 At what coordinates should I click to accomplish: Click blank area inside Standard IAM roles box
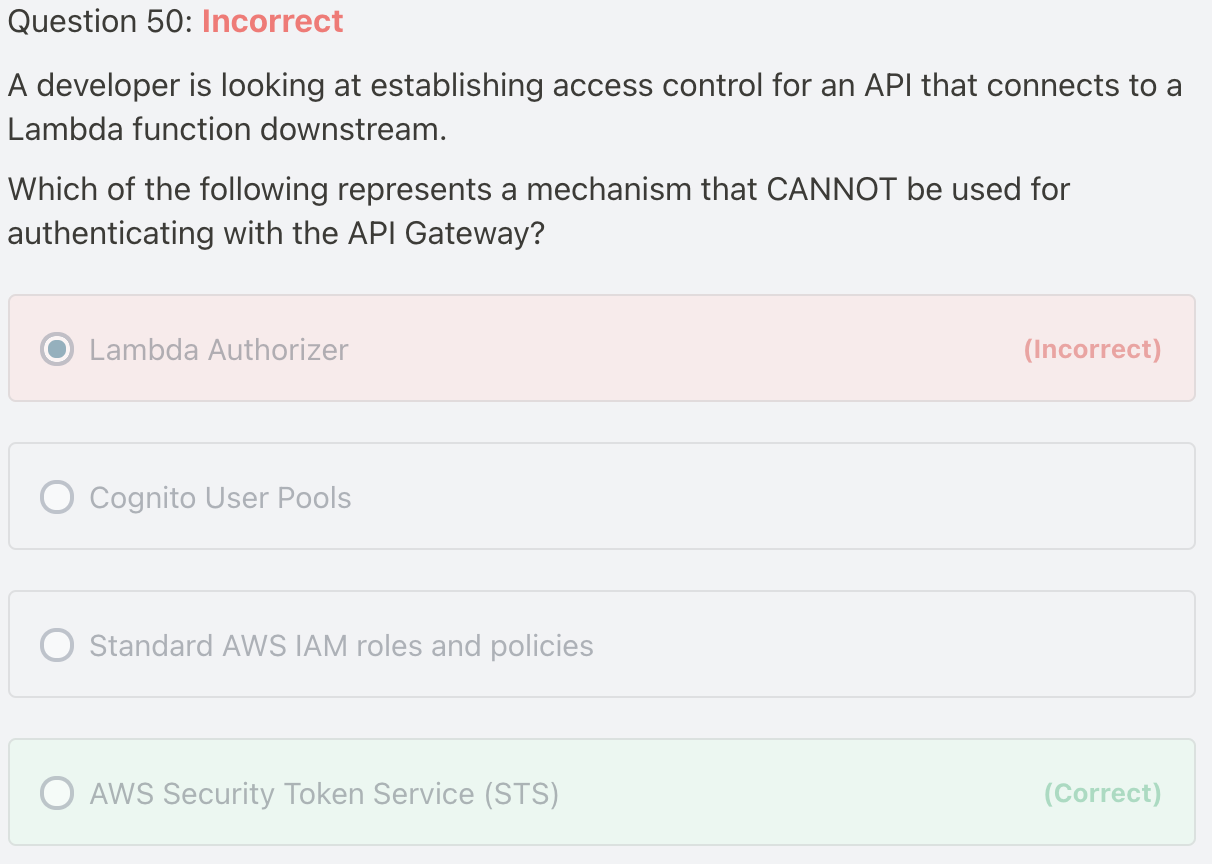click(x=850, y=645)
